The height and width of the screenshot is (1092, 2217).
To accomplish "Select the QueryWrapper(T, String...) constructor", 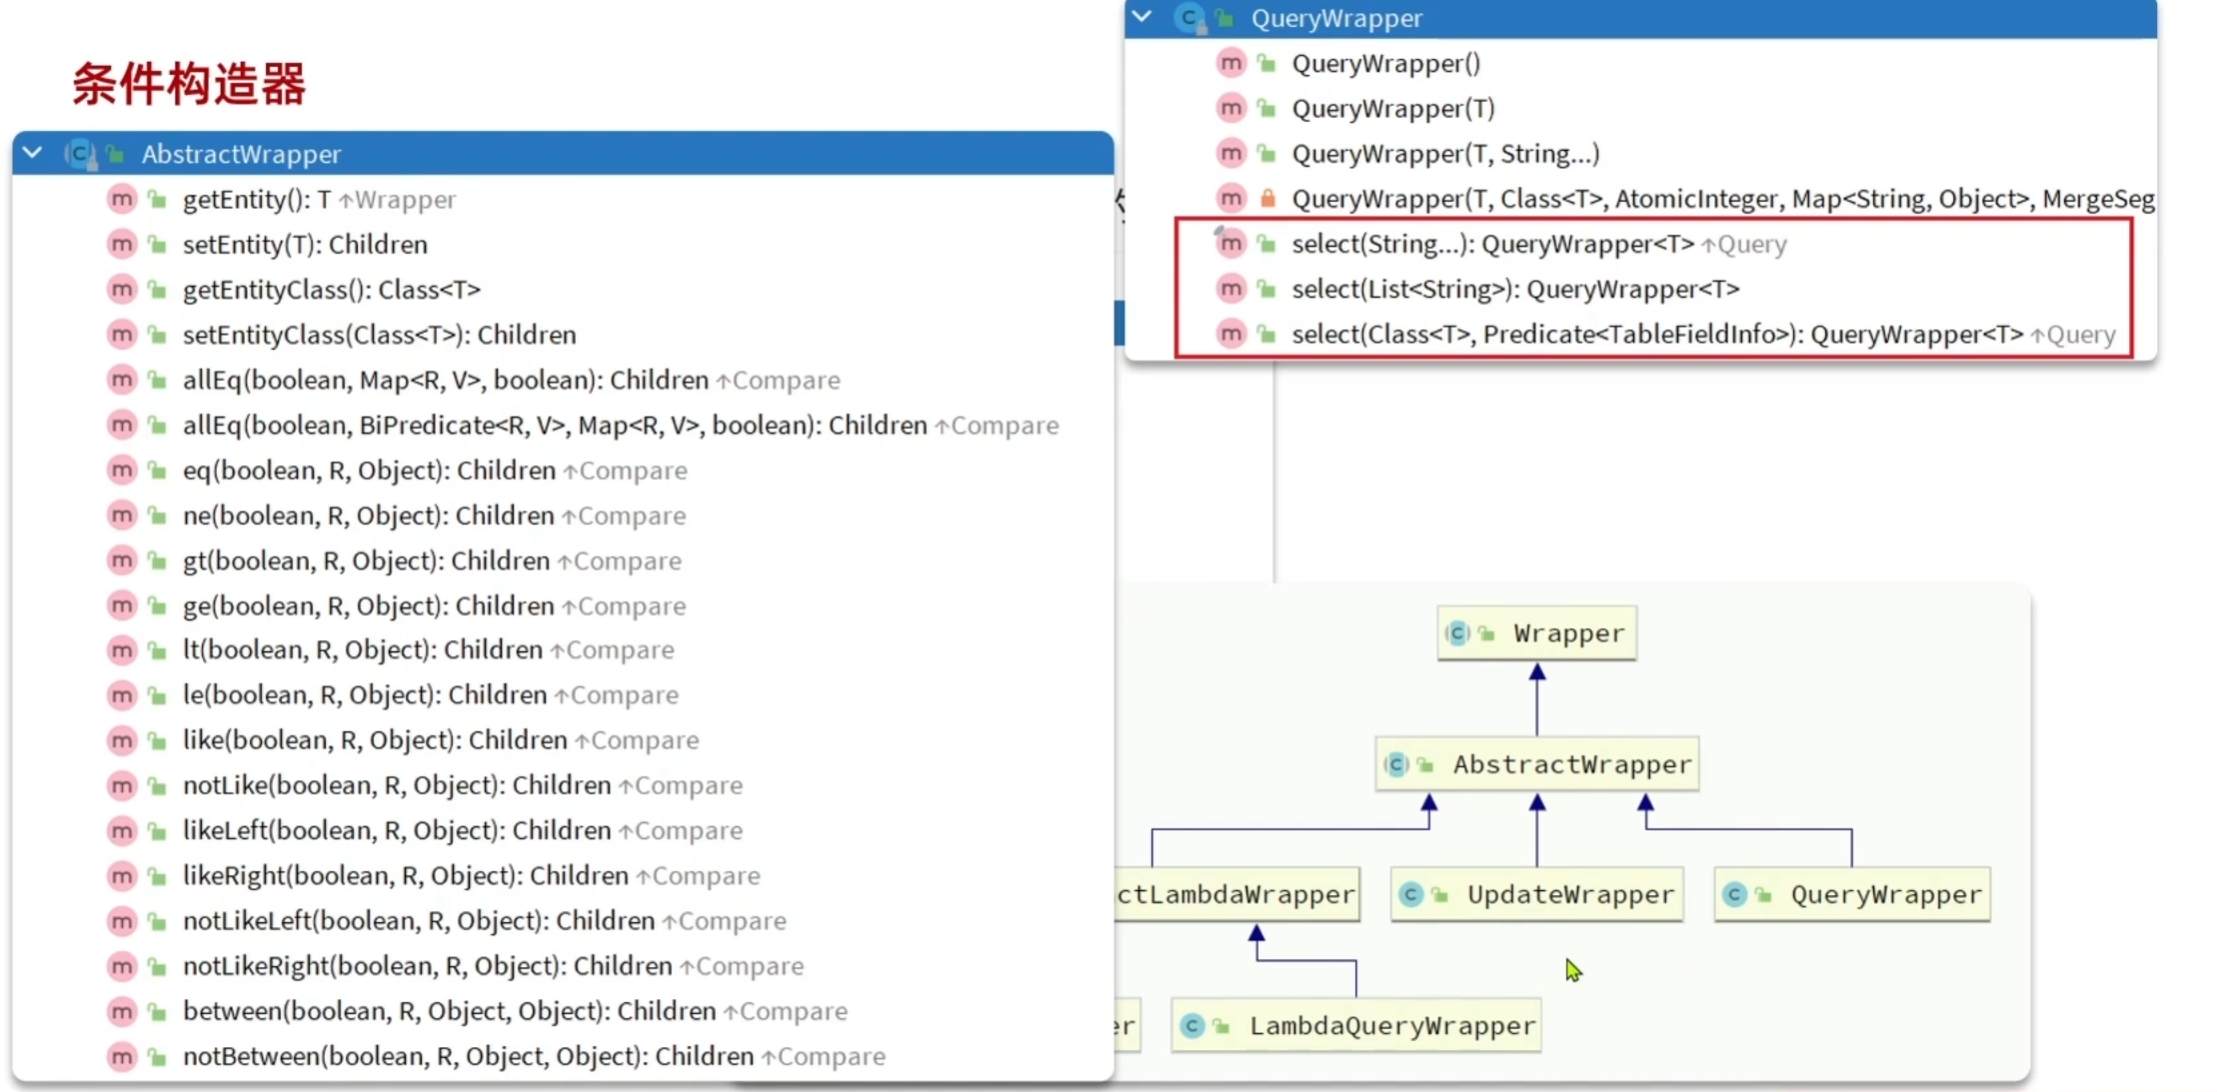I will click(x=1445, y=154).
